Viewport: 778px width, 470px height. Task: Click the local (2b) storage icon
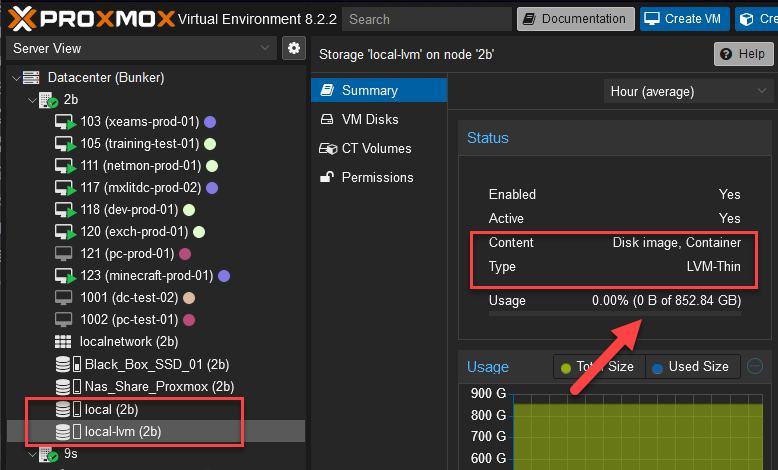click(x=64, y=409)
